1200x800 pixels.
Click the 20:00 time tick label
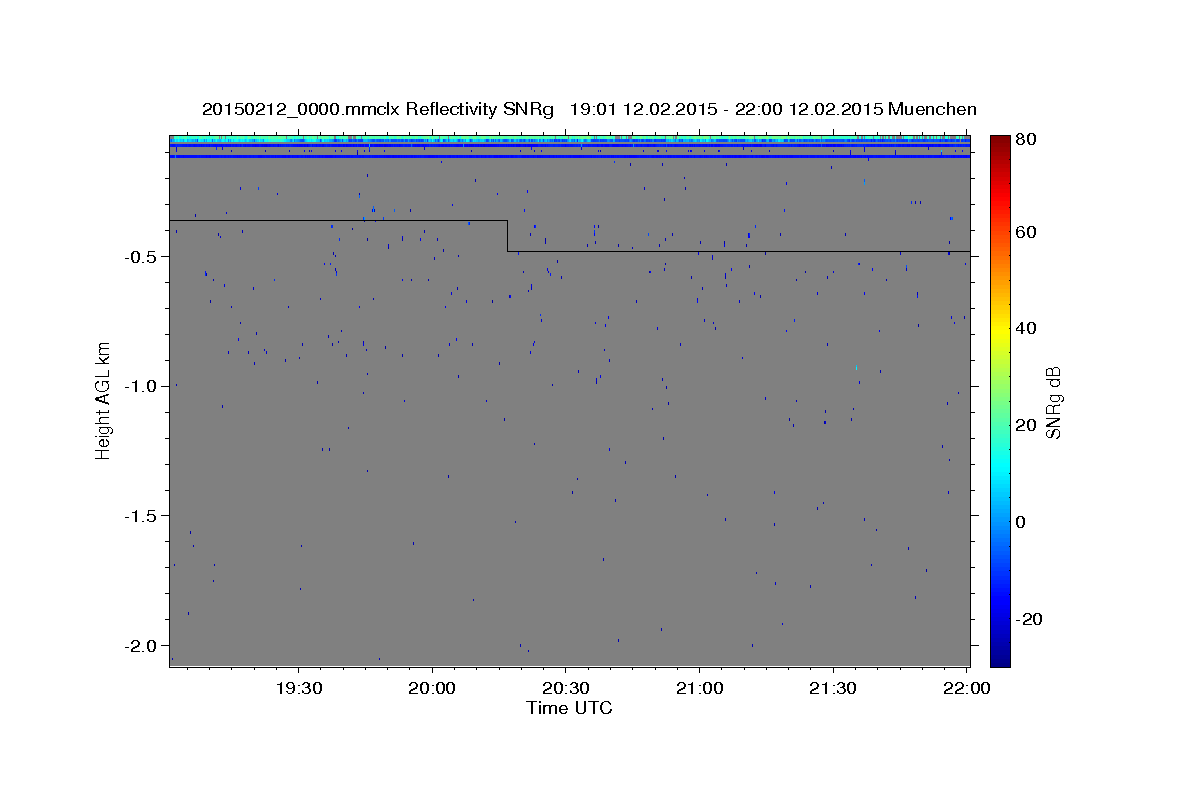[432, 689]
